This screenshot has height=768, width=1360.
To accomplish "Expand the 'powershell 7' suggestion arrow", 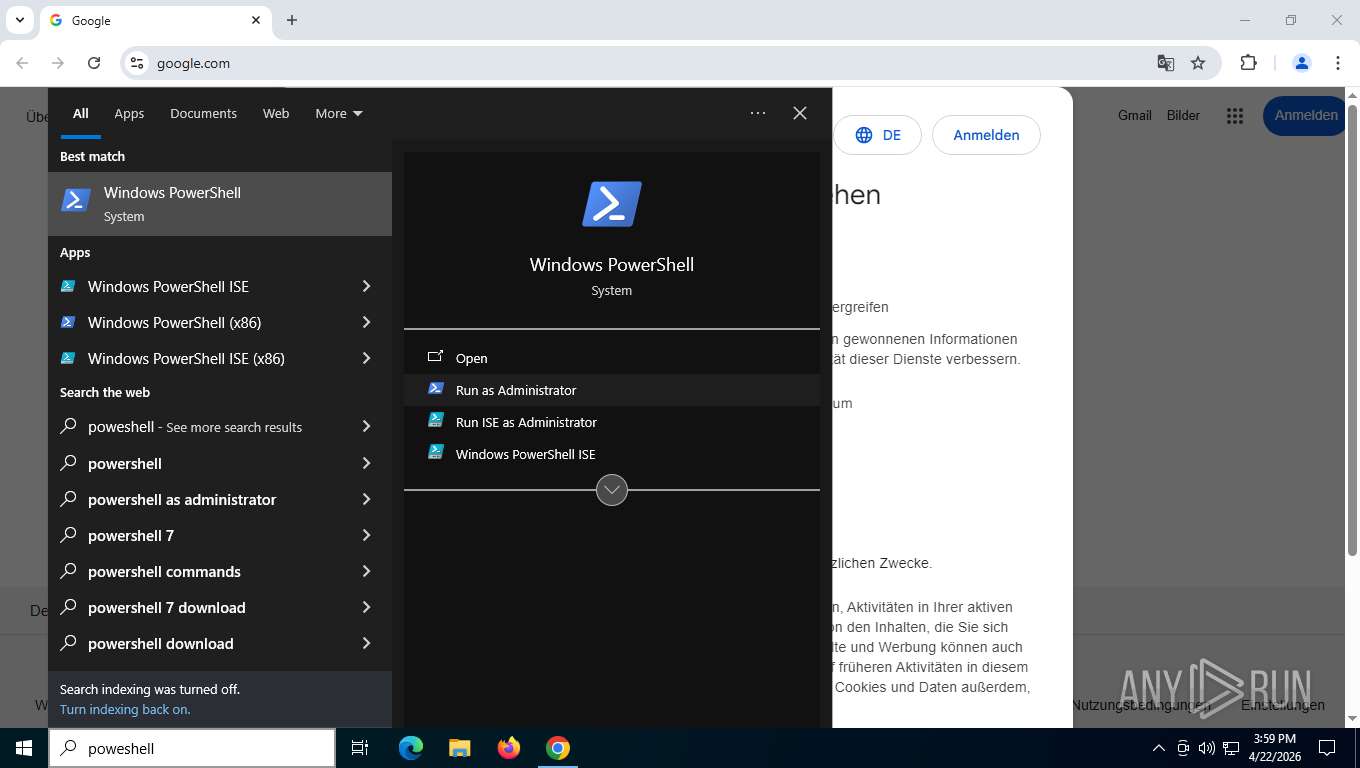I will tap(366, 535).
